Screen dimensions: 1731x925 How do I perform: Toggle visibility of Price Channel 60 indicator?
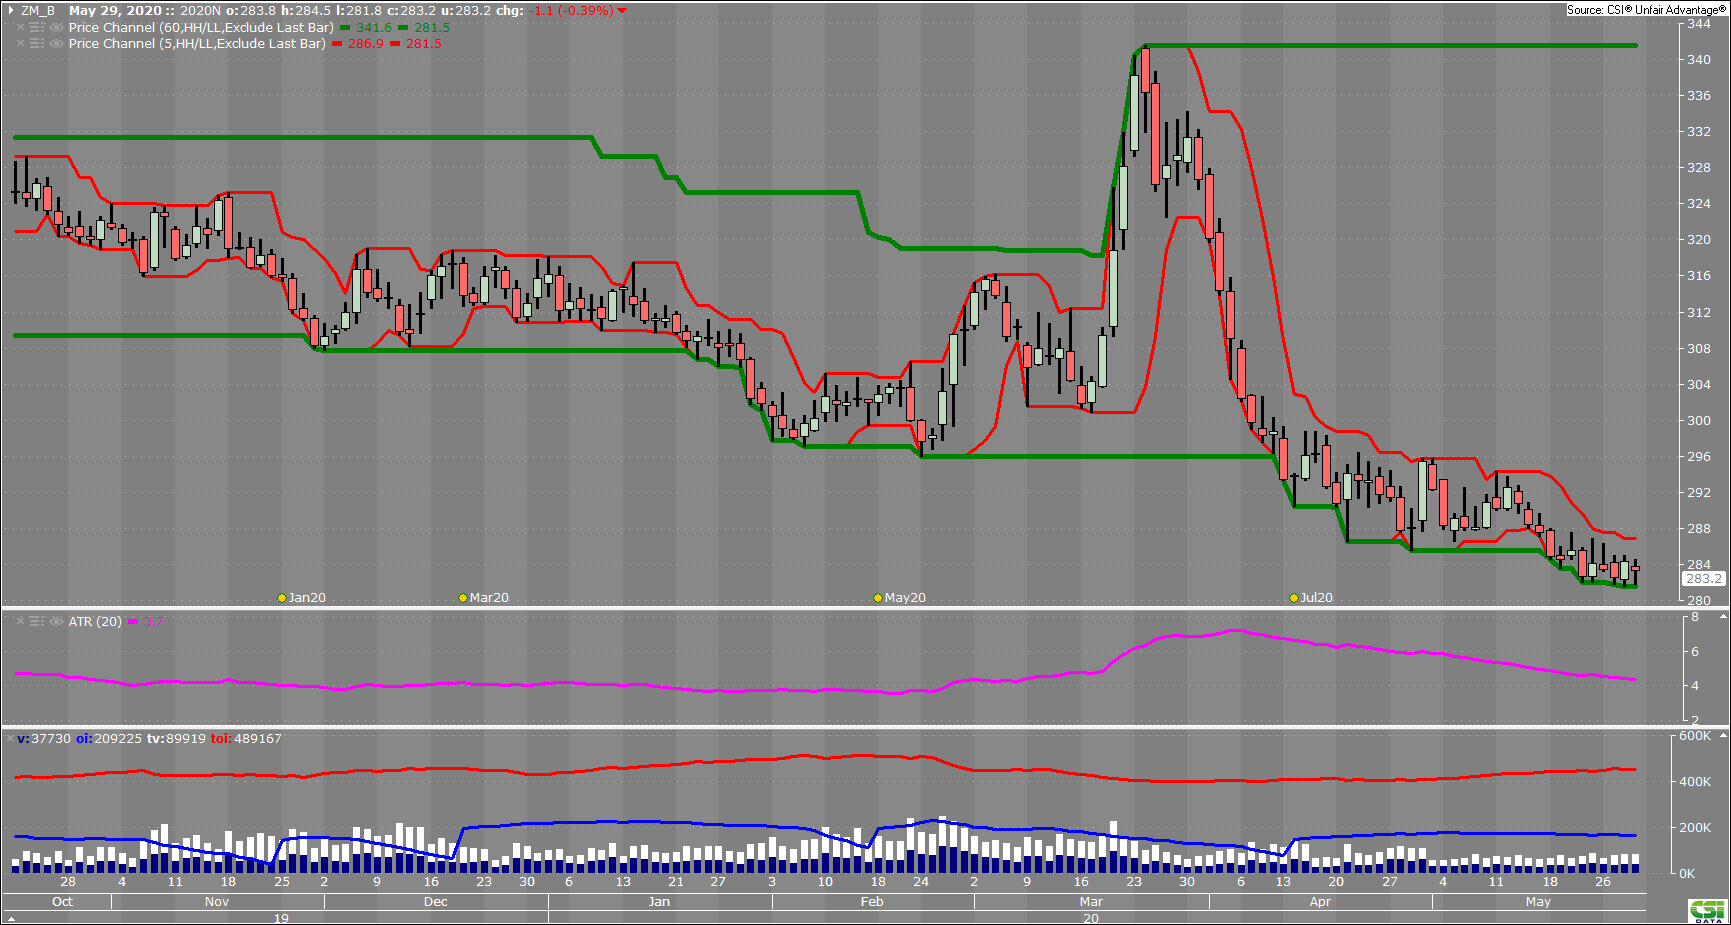tap(56, 27)
